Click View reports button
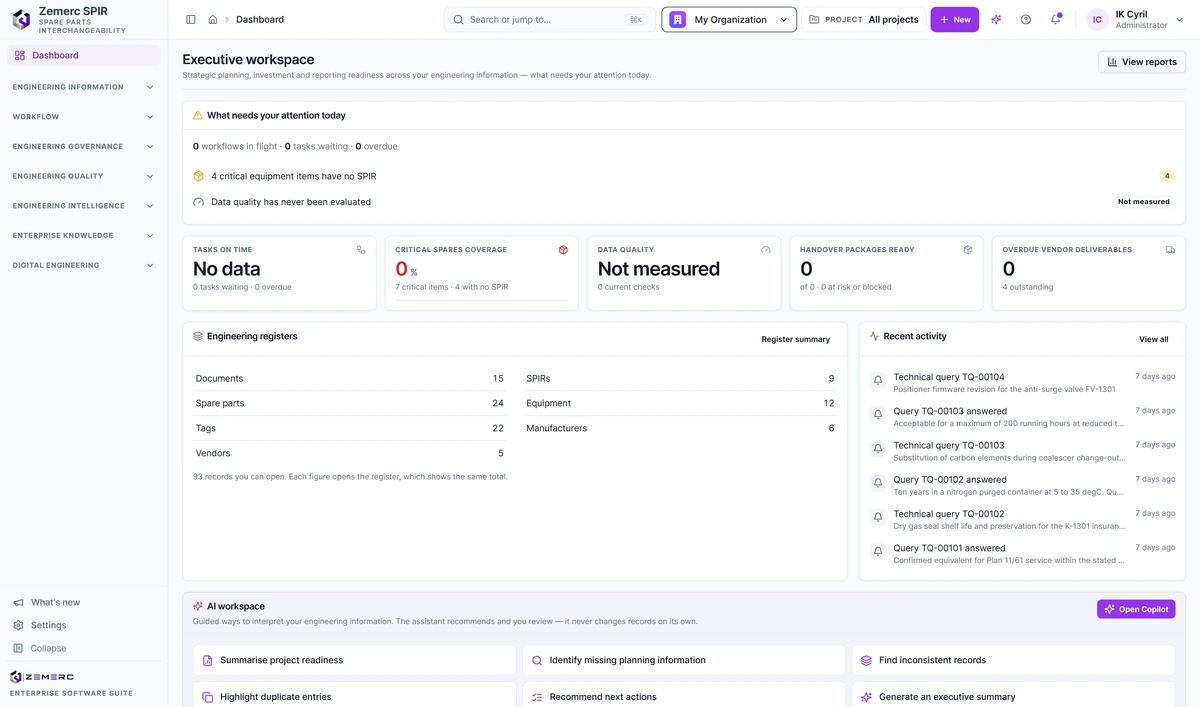This screenshot has width=1200, height=707. tap(1142, 62)
